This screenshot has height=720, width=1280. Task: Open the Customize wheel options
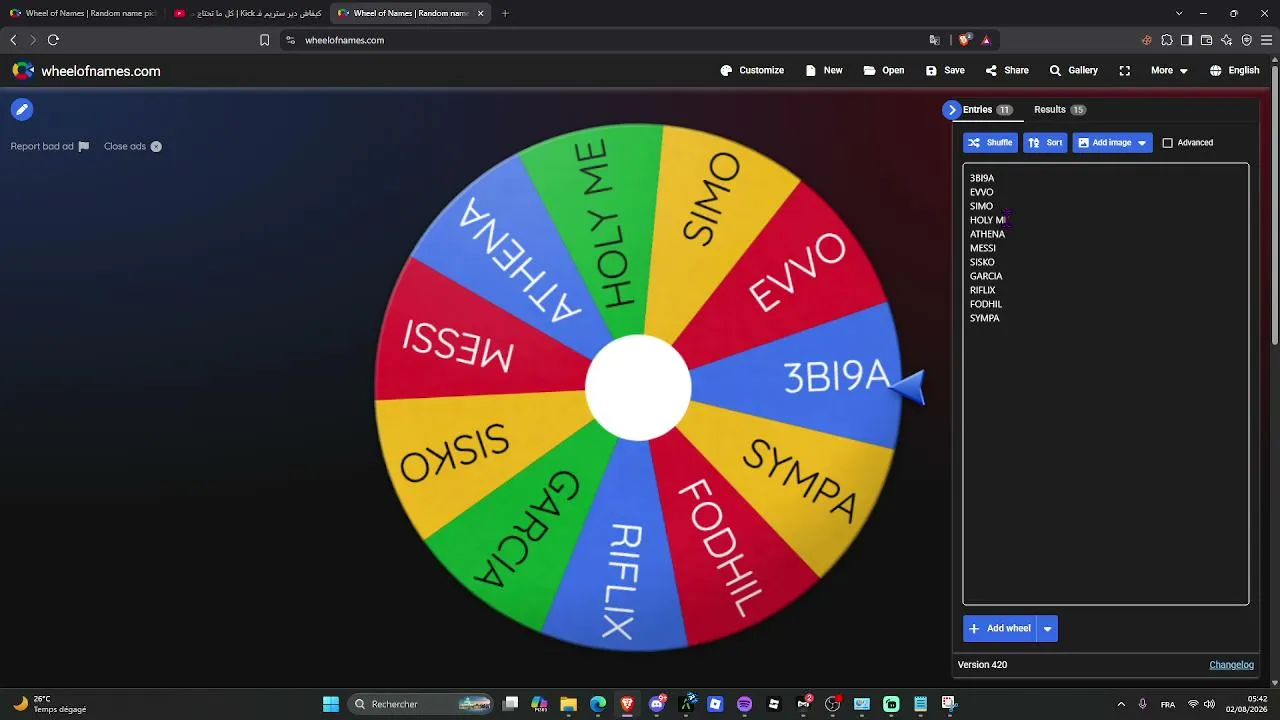click(752, 71)
